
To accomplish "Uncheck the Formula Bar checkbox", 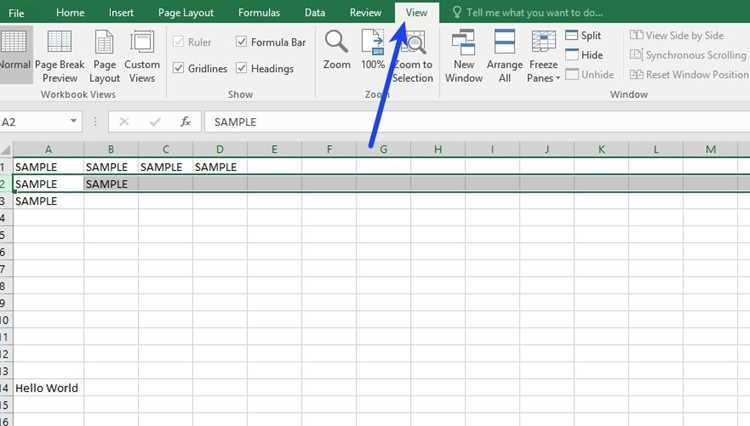I will (242, 42).
